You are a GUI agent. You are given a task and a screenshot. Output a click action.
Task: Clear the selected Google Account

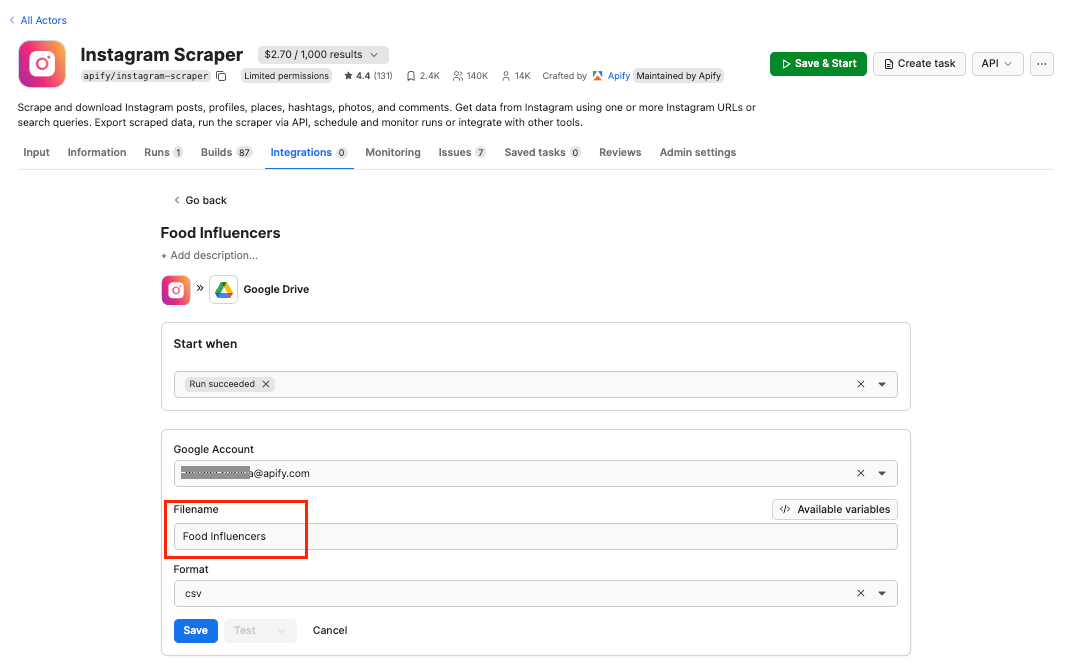(x=860, y=473)
